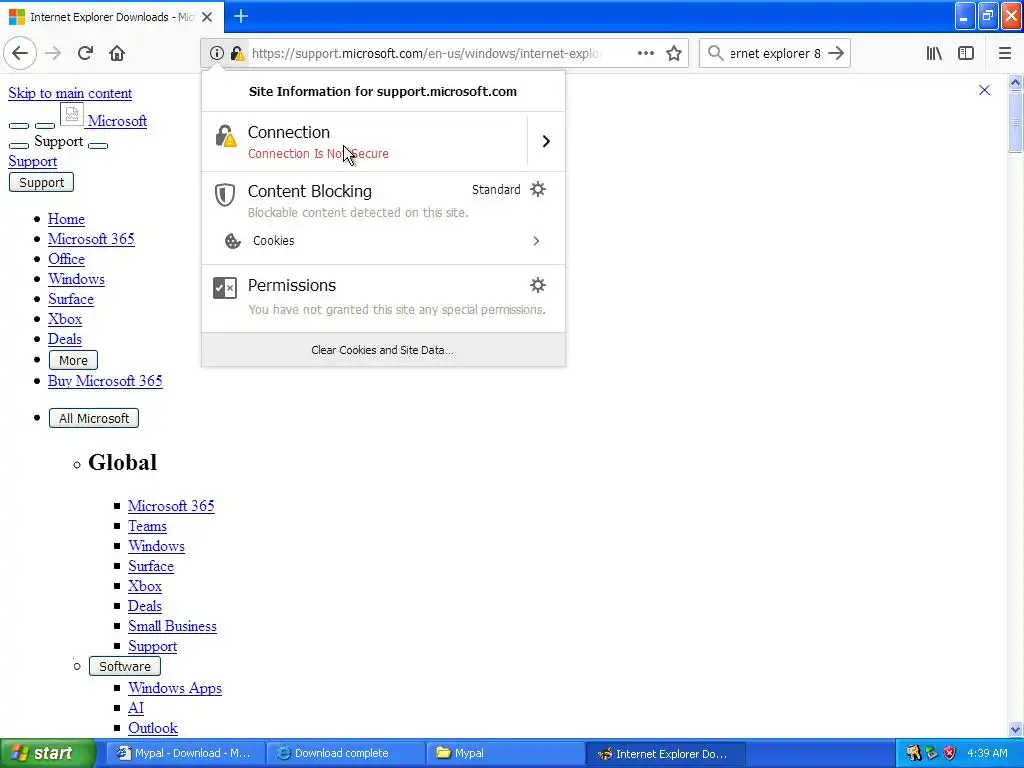Open the Outlook link
1024x768 pixels.
[x=153, y=728]
